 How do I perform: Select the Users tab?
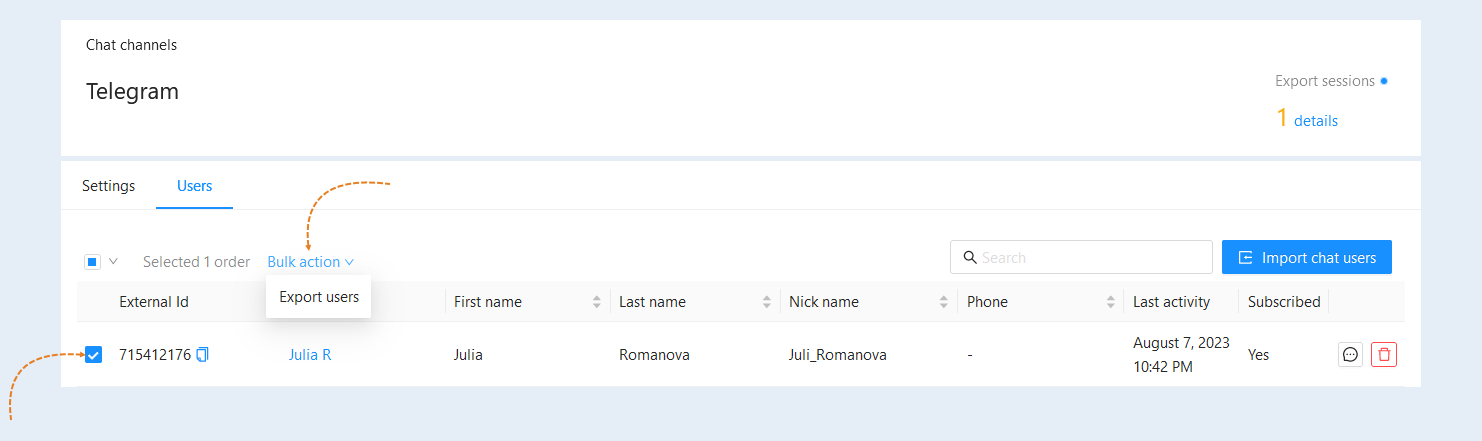pyautogui.click(x=194, y=186)
